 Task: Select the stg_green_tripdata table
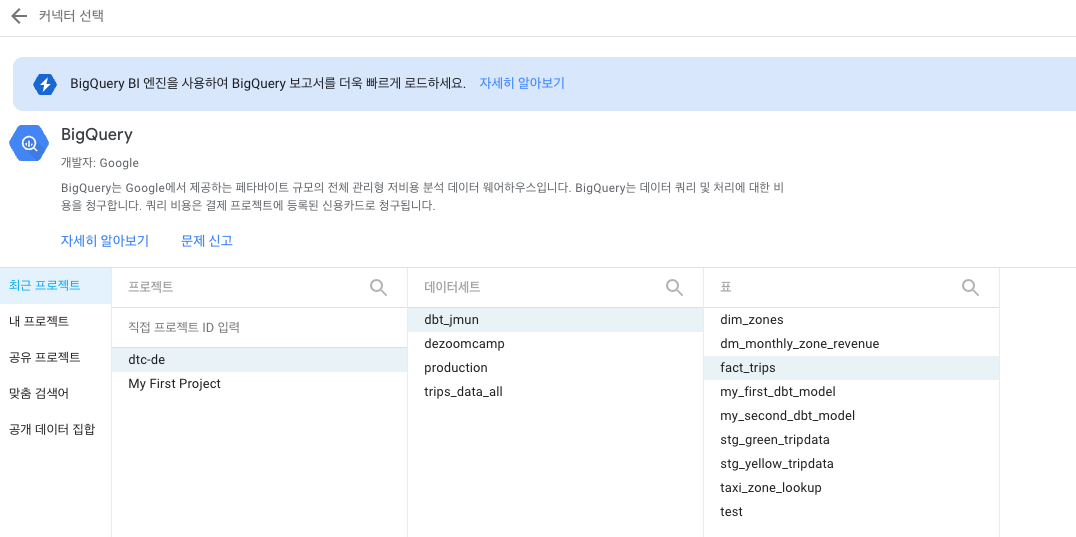pos(852,440)
